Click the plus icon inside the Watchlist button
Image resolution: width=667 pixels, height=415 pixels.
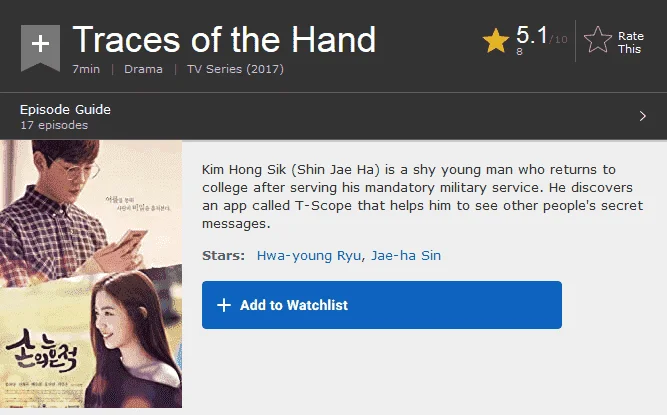coord(224,305)
